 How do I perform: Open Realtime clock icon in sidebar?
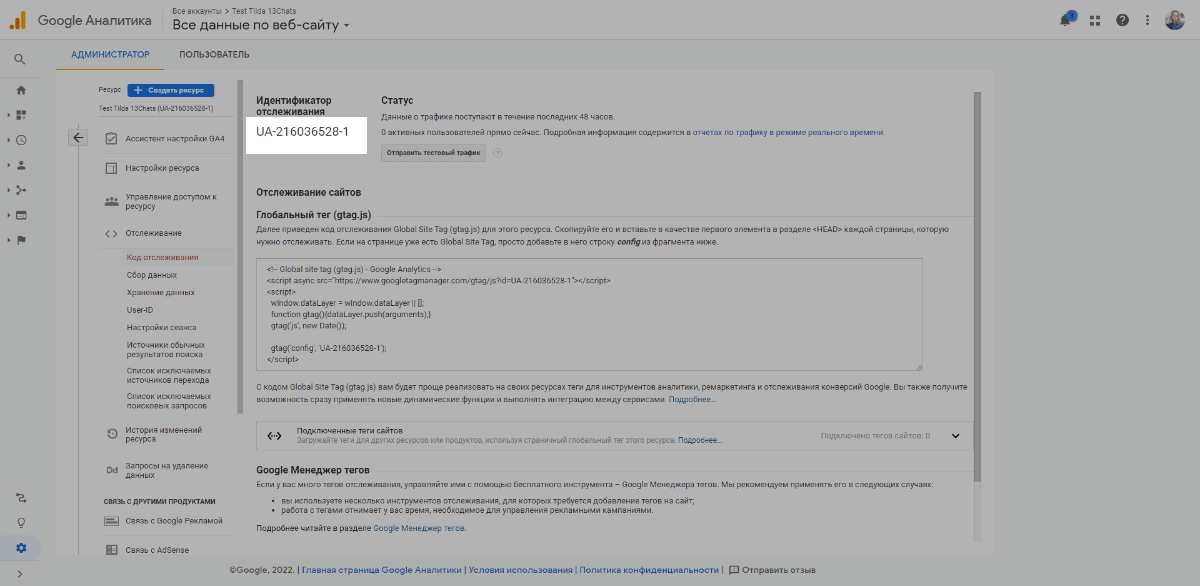coord(21,140)
